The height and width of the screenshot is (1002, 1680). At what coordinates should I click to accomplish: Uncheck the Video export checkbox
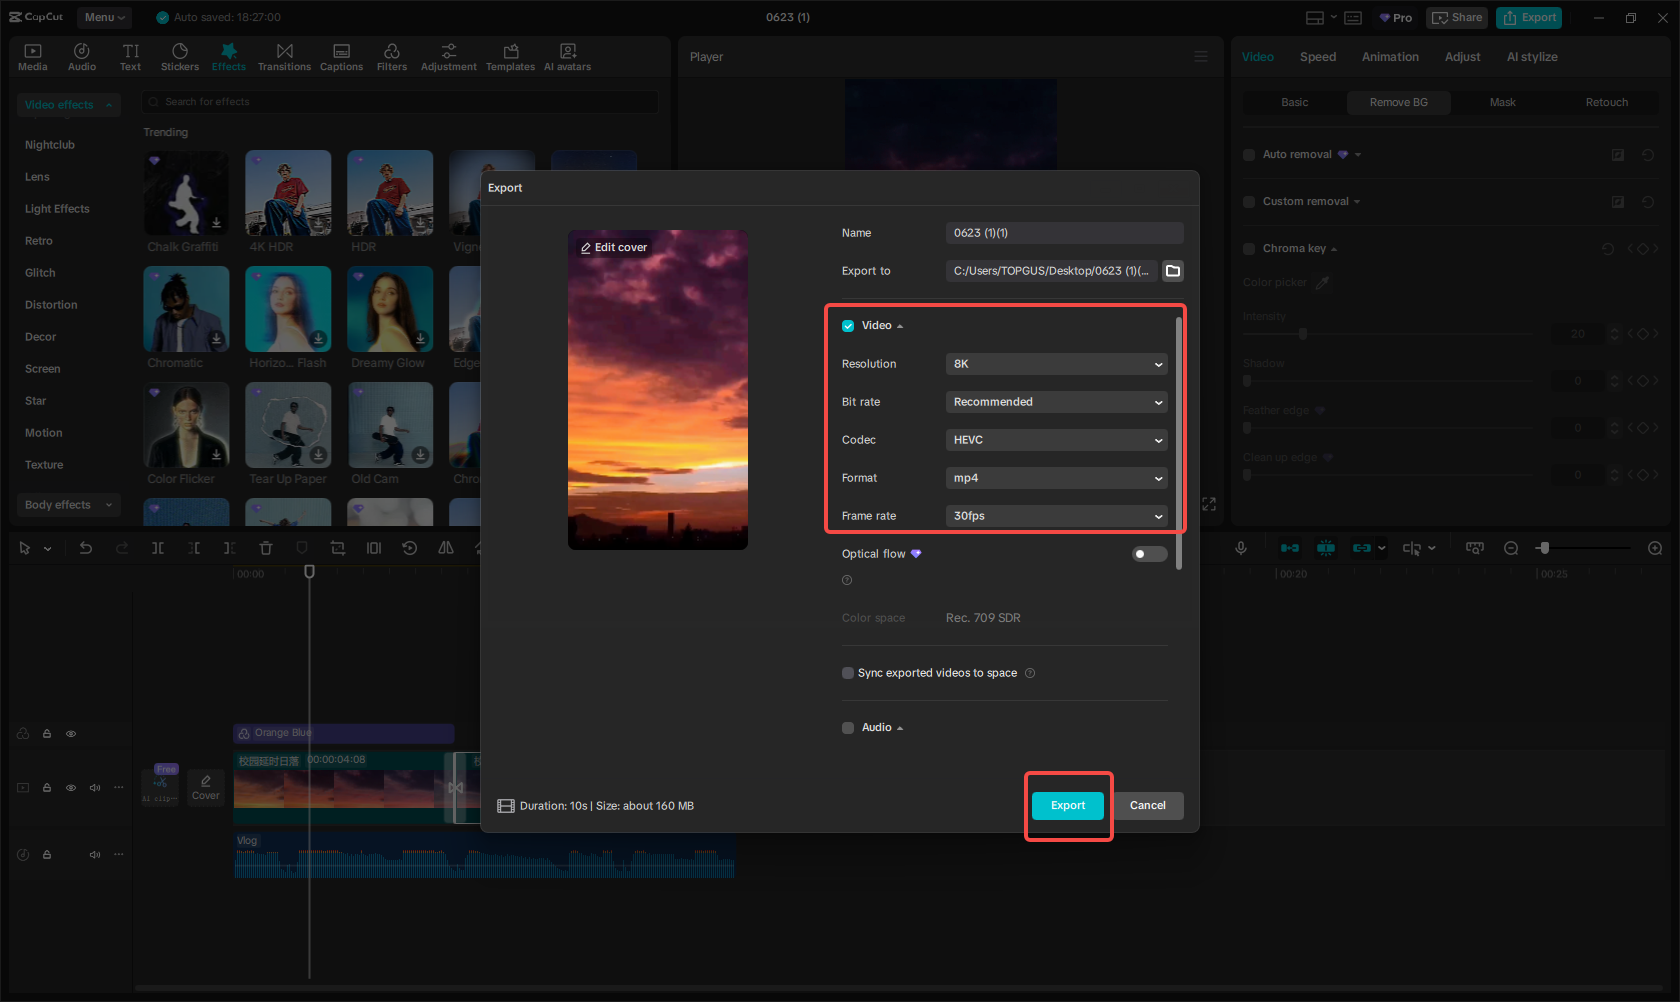click(848, 326)
